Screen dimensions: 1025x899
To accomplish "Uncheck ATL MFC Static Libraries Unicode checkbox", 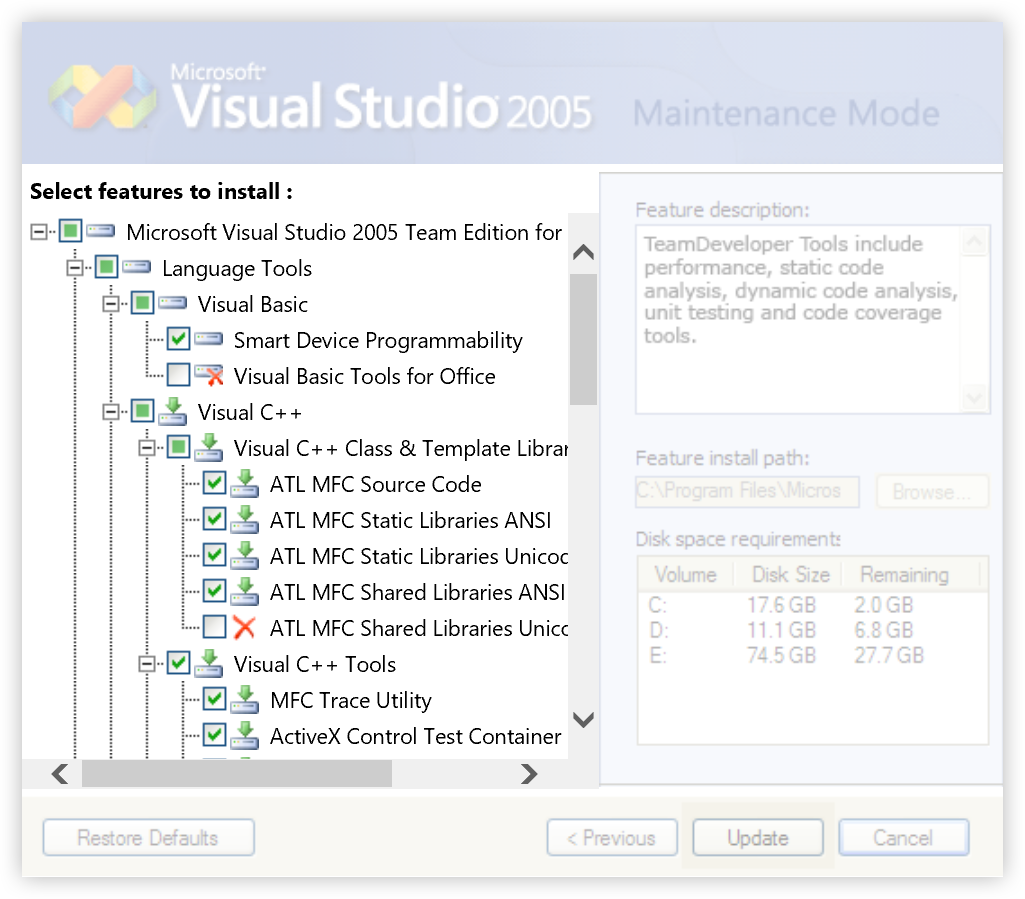I will [x=214, y=554].
